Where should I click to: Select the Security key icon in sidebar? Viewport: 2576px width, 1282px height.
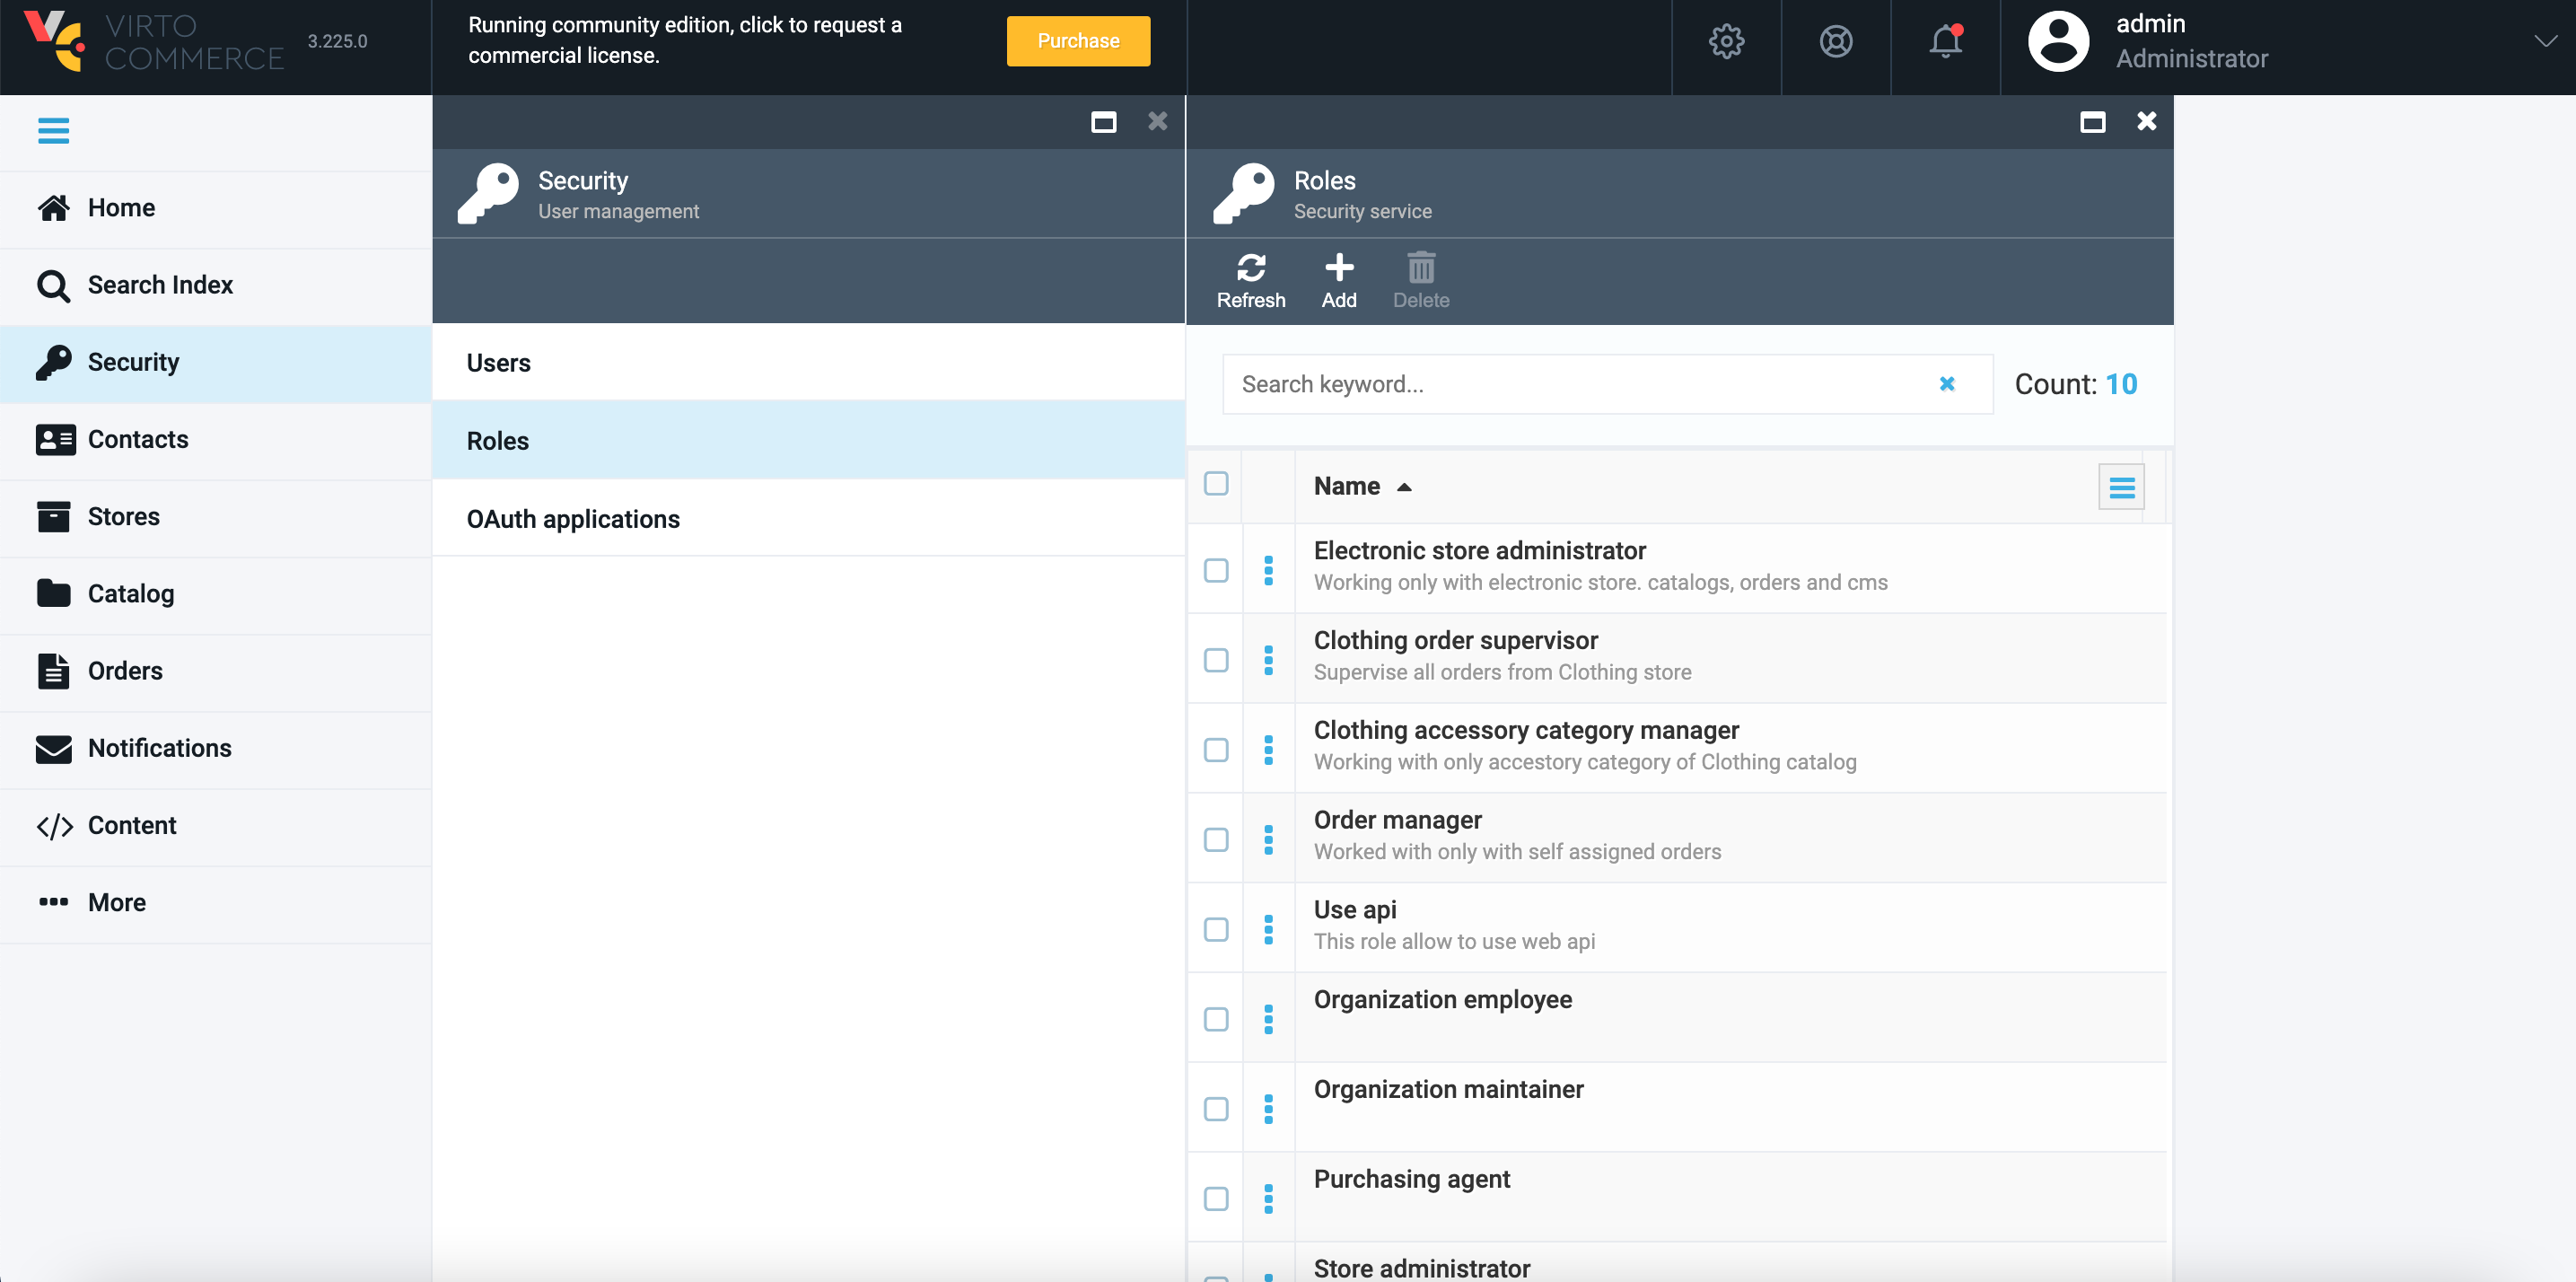[x=55, y=362]
